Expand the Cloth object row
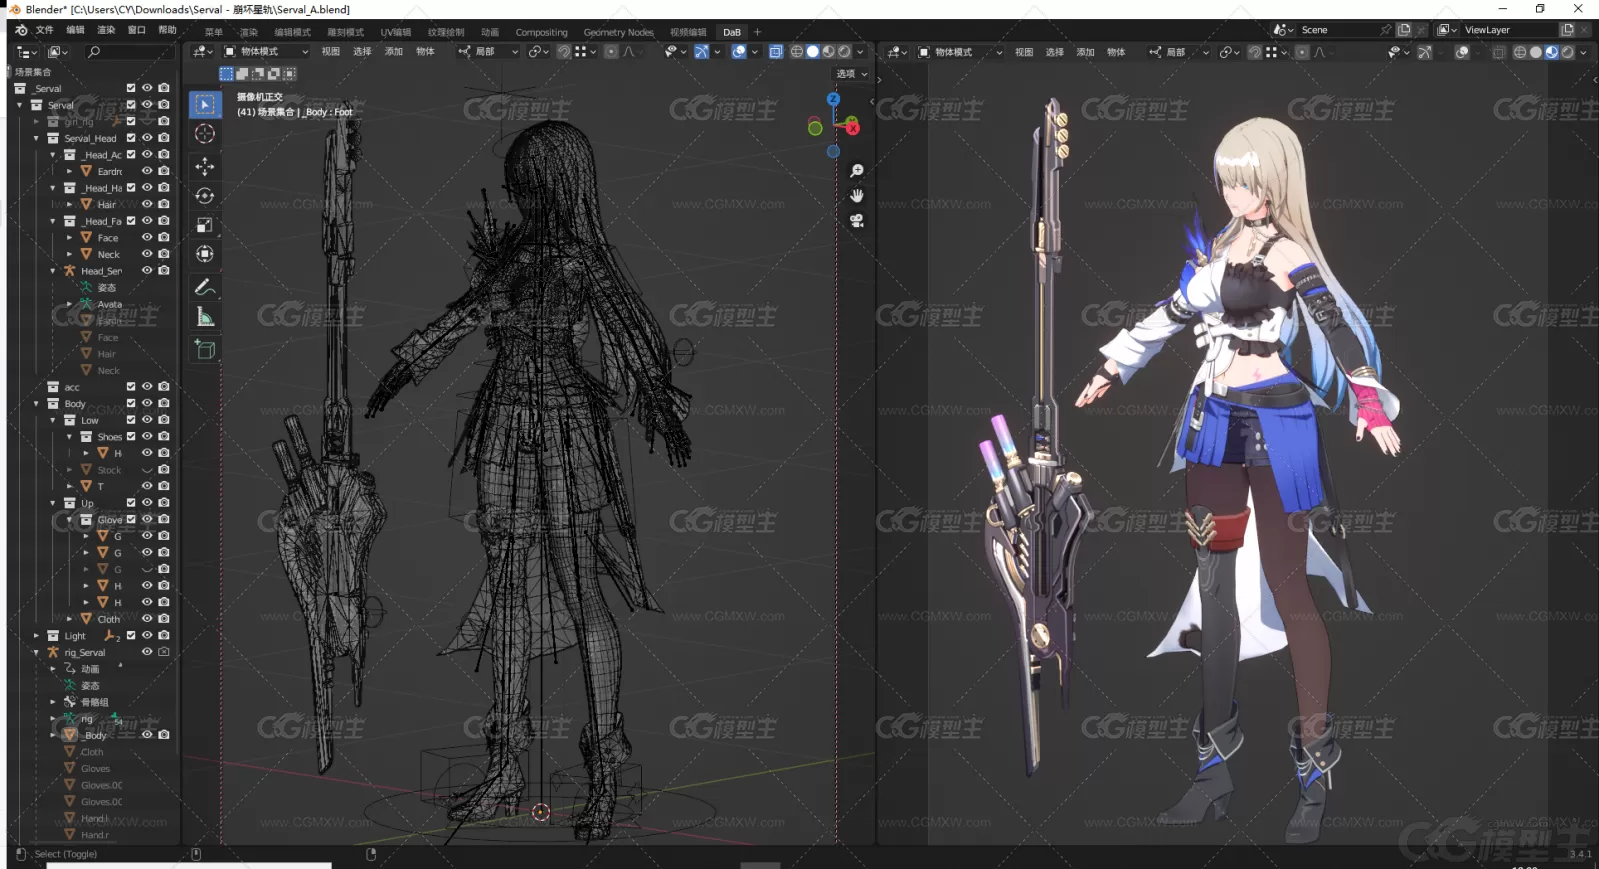This screenshot has height=869, width=1599. [x=69, y=619]
